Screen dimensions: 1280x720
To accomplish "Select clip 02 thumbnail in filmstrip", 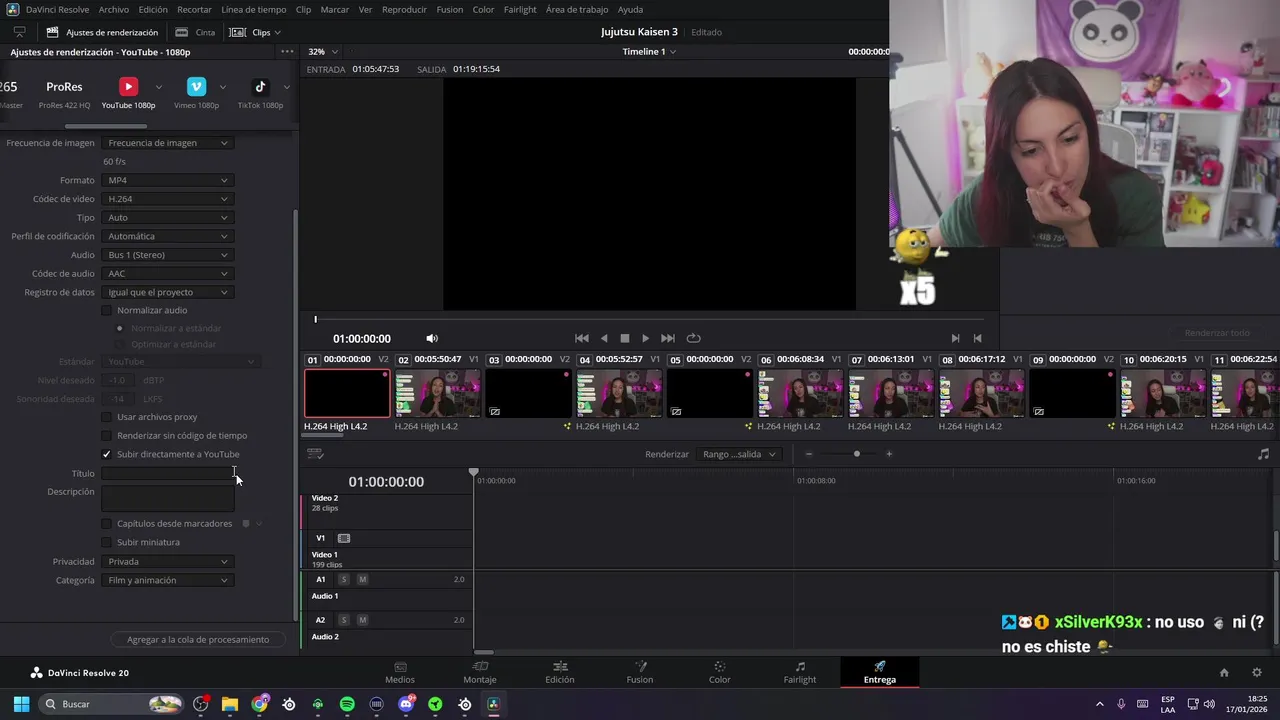I will click(437, 394).
